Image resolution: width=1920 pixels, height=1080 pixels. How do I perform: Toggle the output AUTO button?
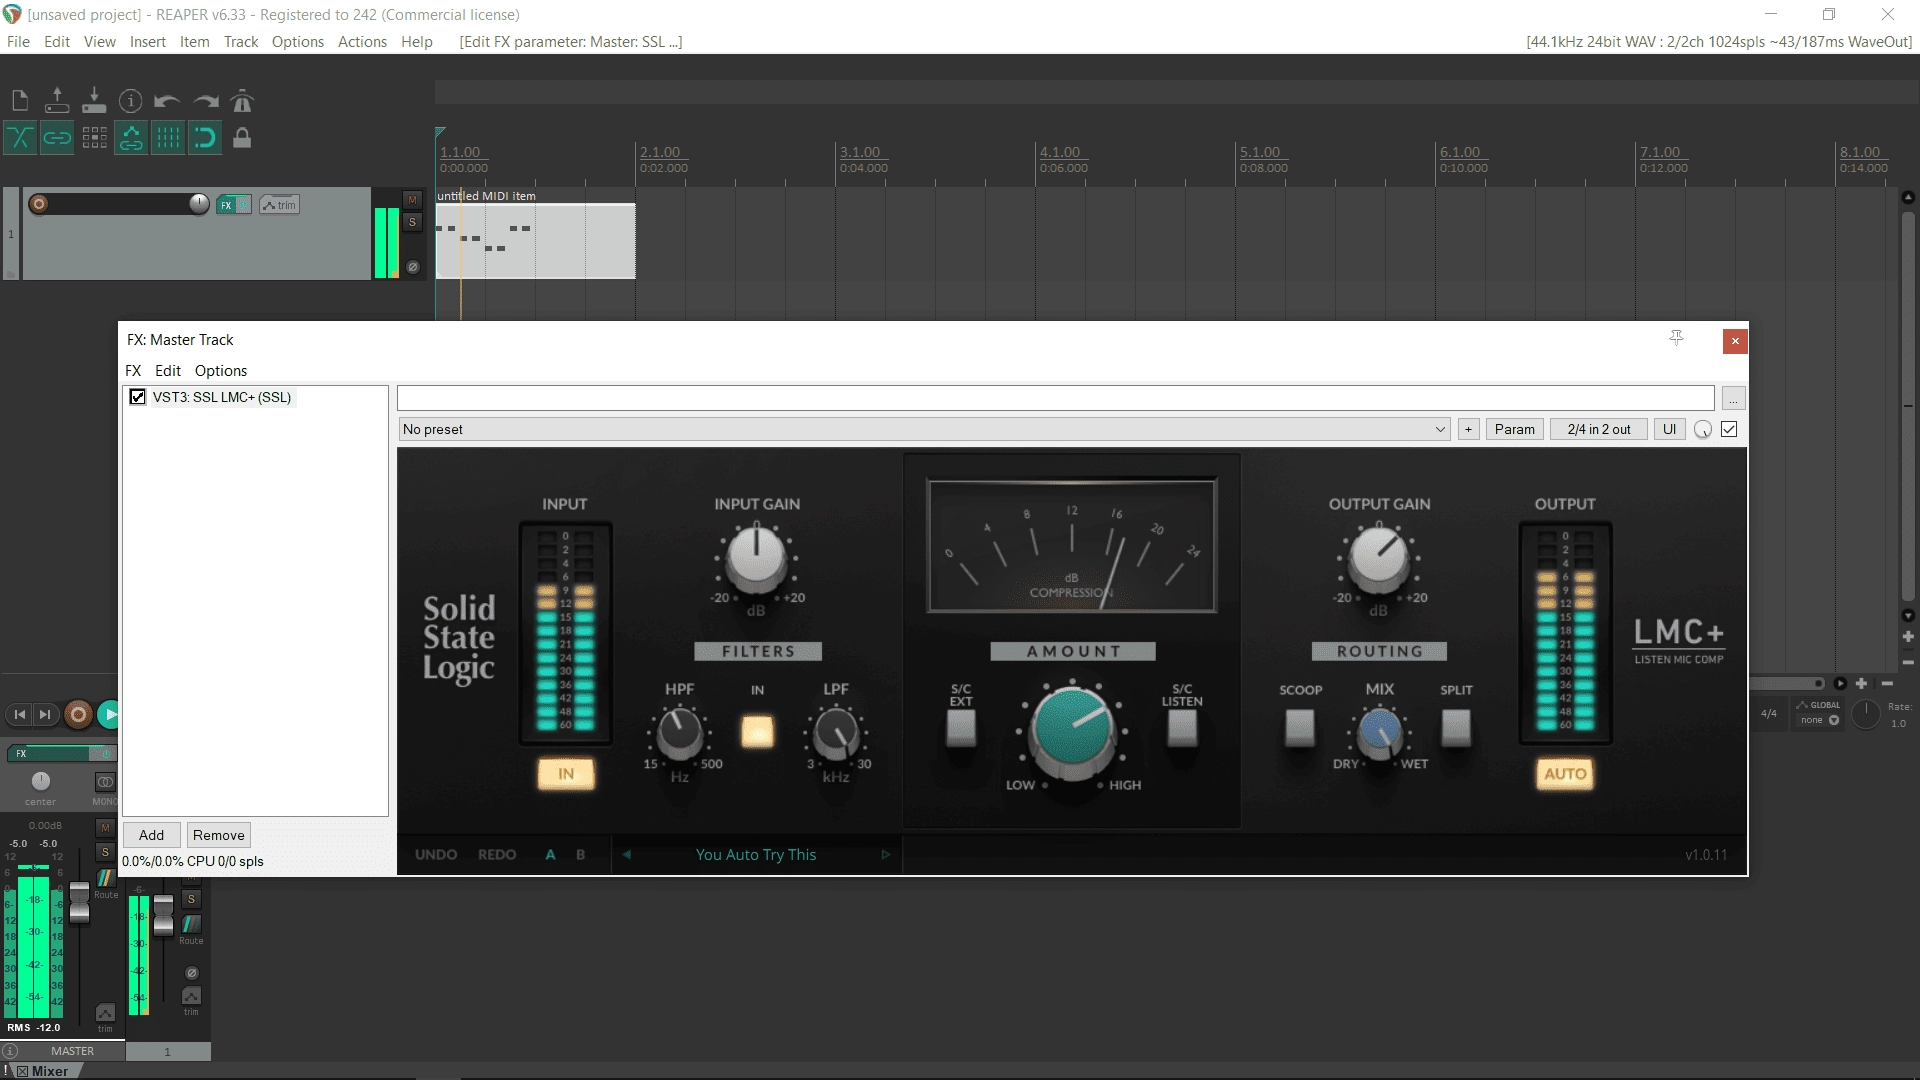(x=1565, y=774)
